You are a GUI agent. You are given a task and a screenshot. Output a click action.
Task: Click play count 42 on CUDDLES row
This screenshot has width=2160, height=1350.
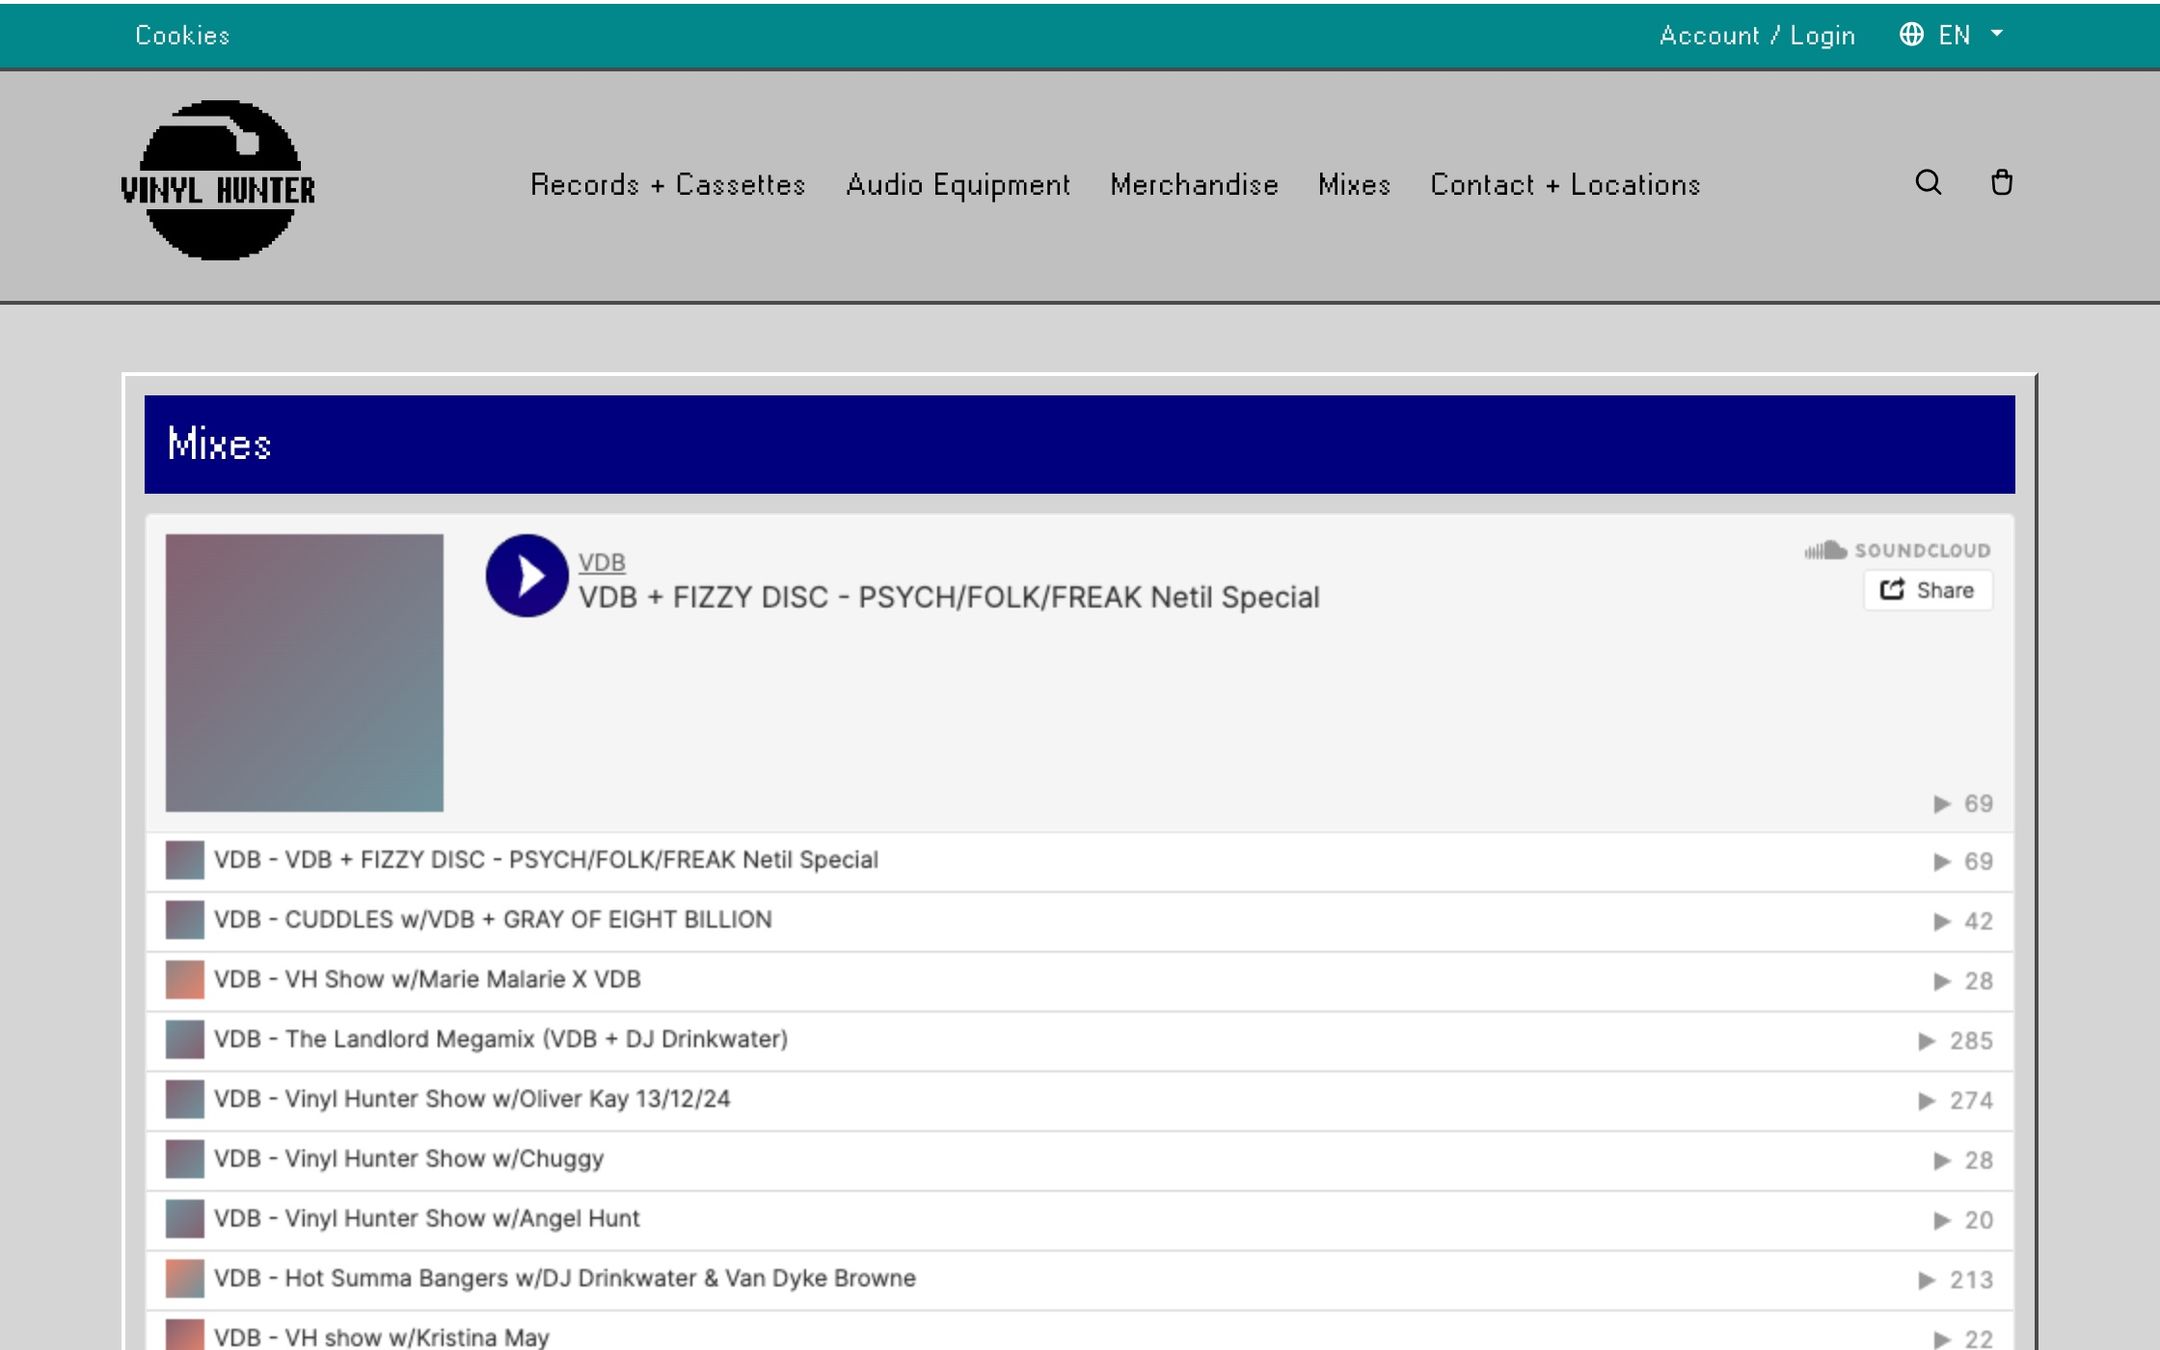pyautogui.click(x=1963, y=921)
